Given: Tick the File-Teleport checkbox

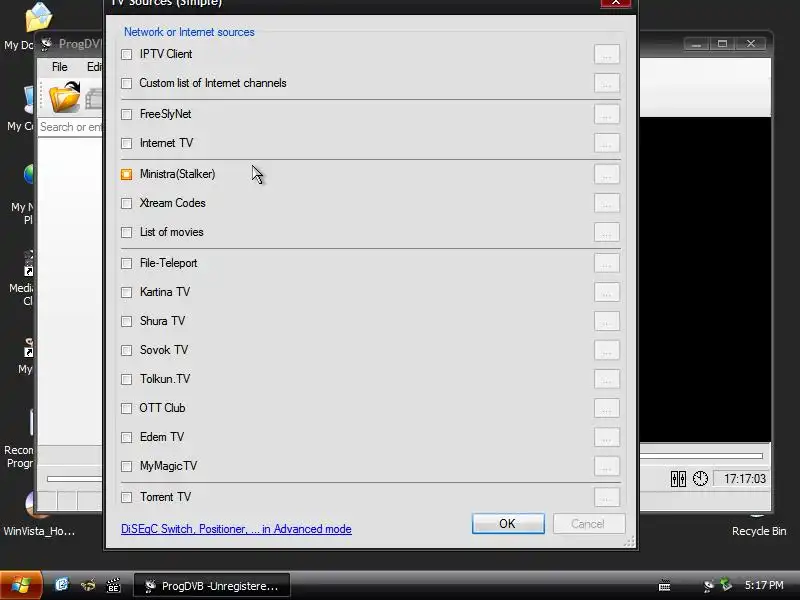Looking at the screenshot, I should point(127,263).
